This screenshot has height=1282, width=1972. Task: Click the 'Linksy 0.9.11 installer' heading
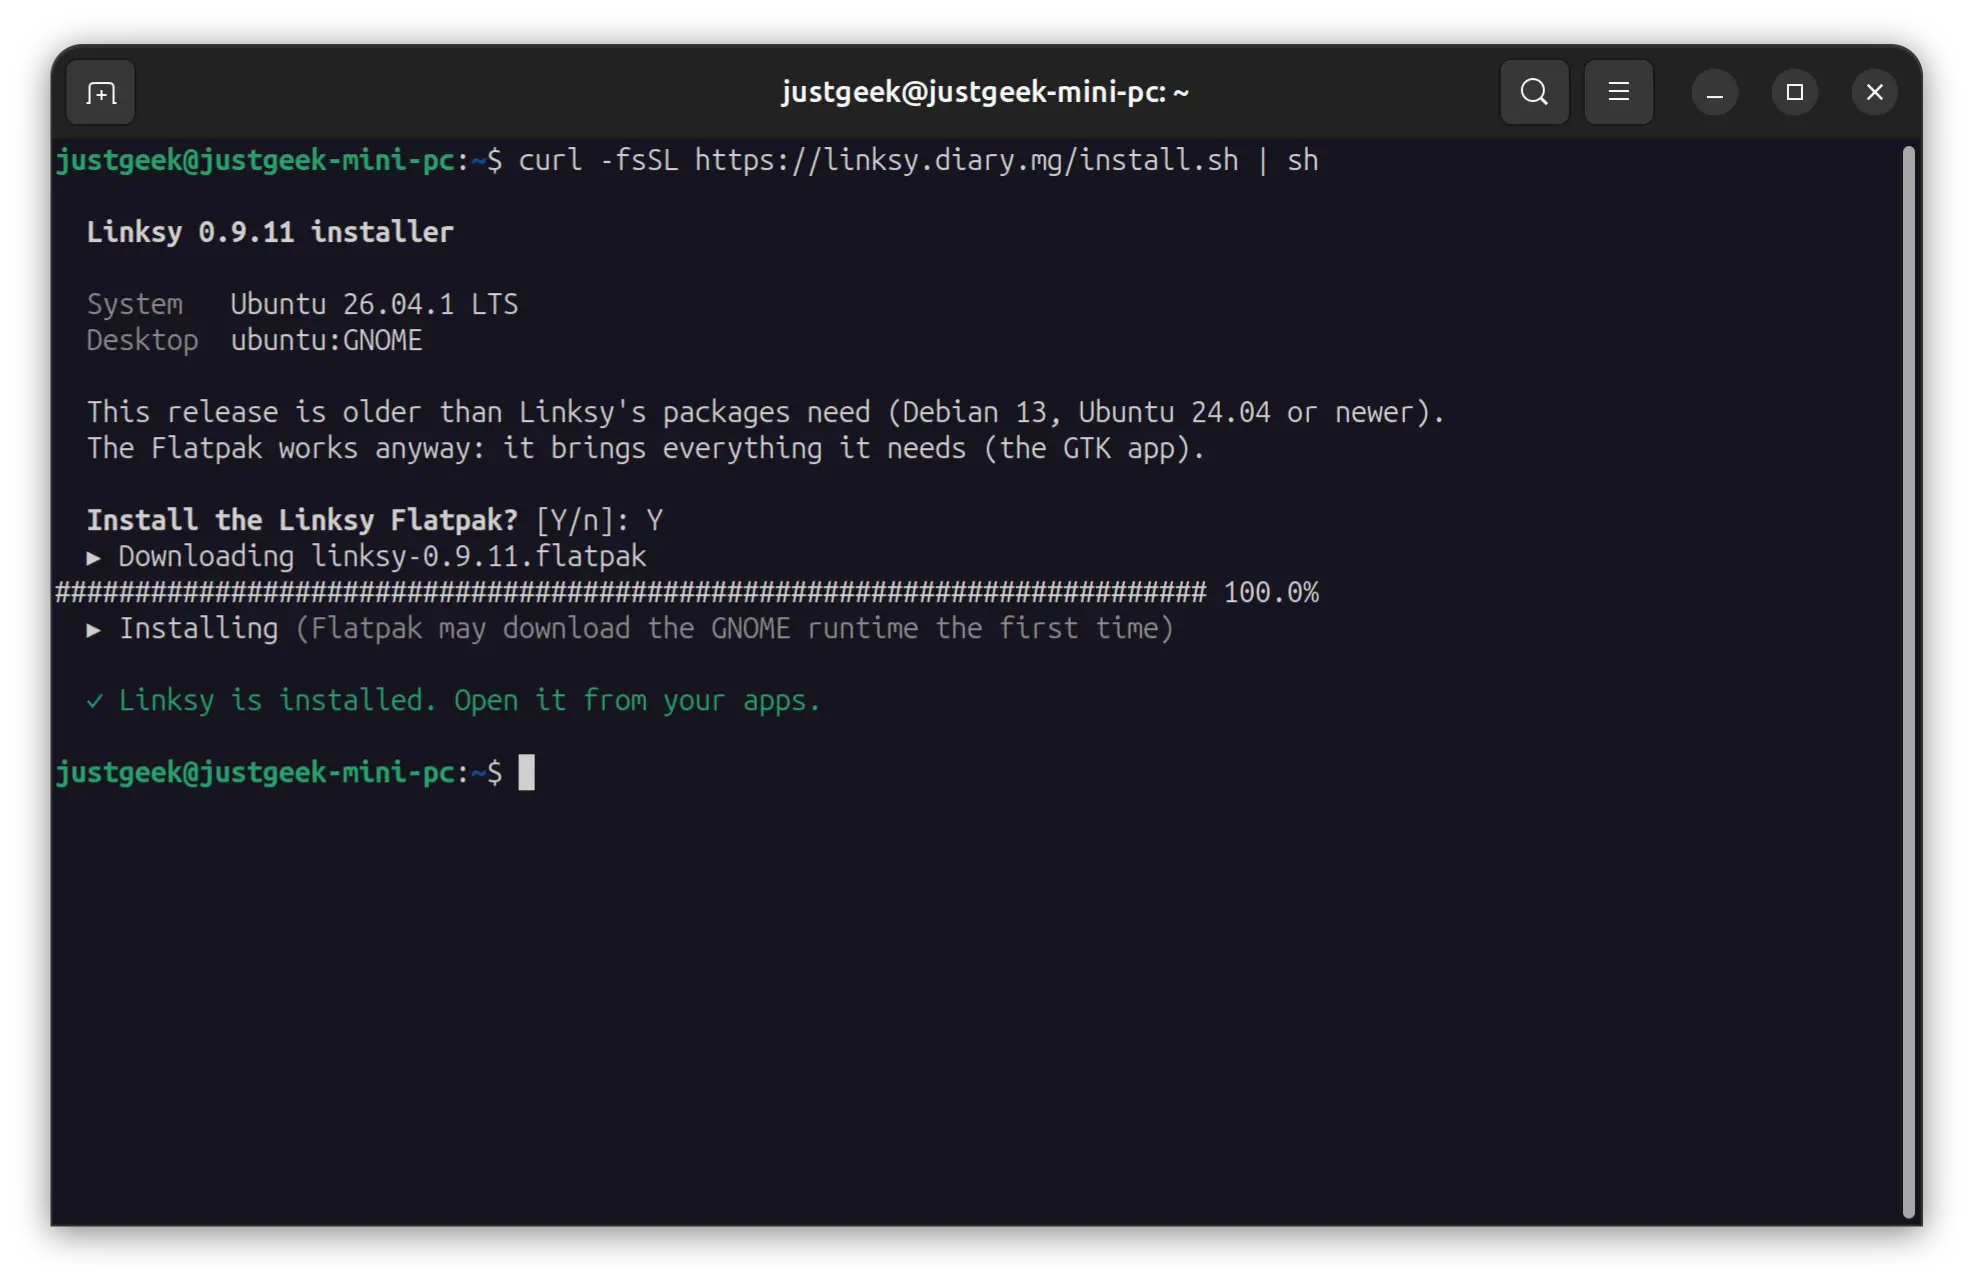270,232
